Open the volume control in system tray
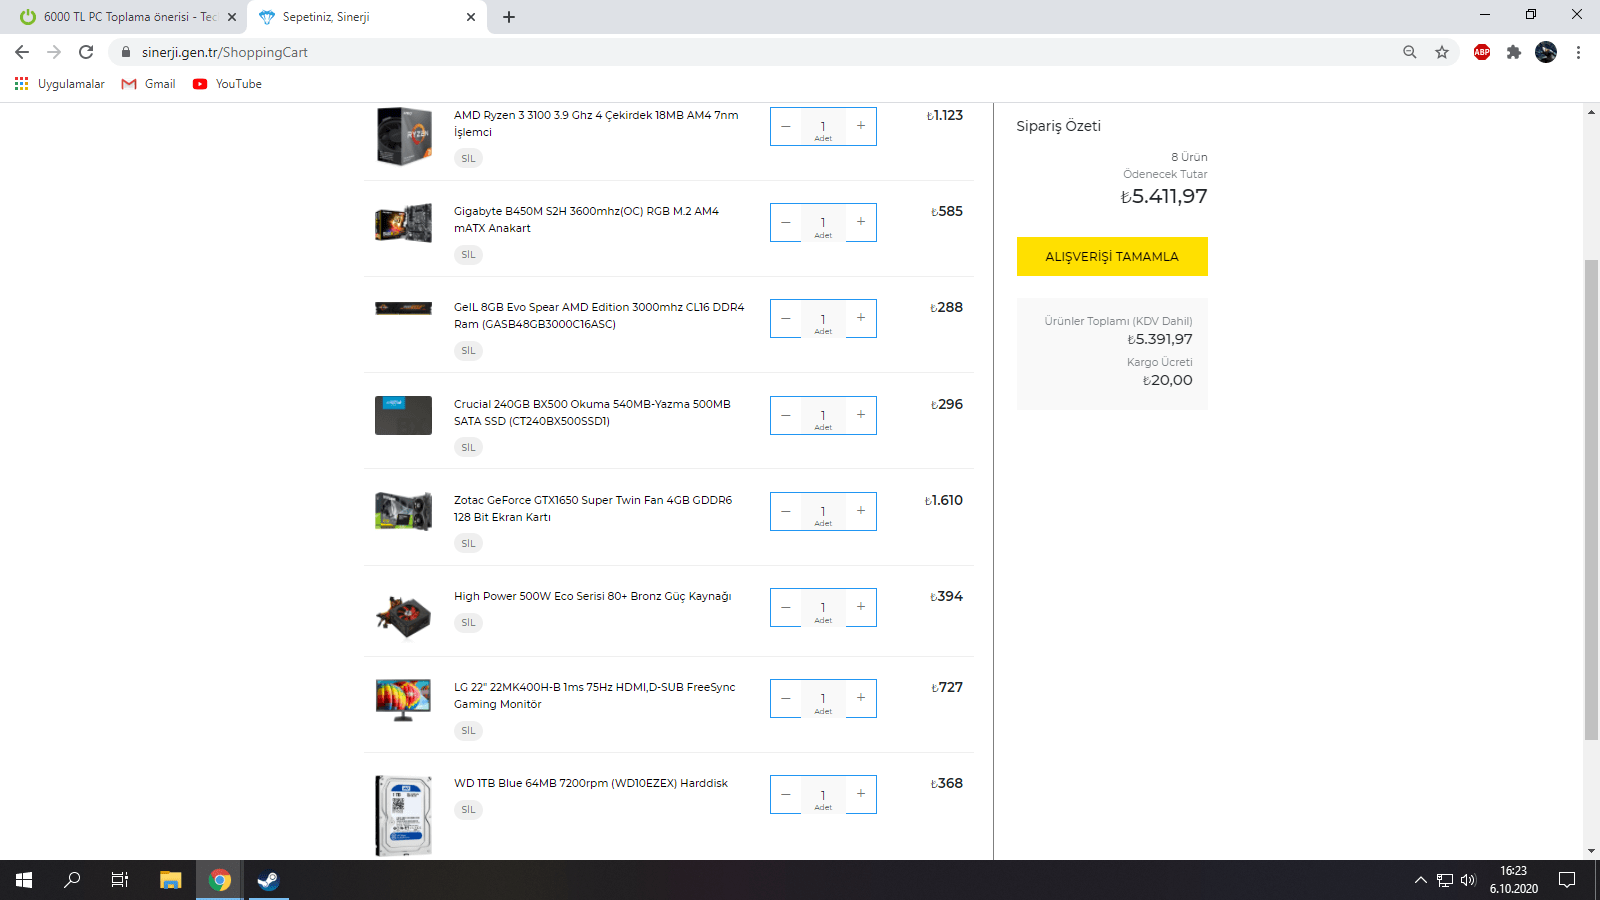The height and width of the screenshot is (900, 1600). [1468, 880]
